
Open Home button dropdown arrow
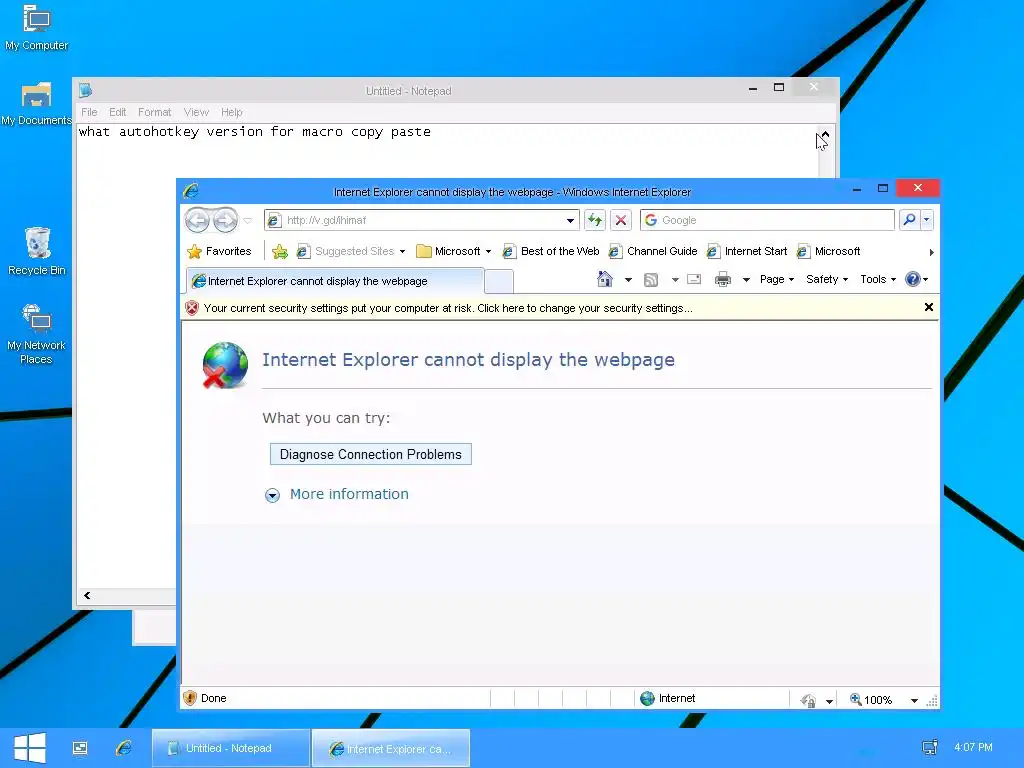pyautogui.click(x=628, y=280)
